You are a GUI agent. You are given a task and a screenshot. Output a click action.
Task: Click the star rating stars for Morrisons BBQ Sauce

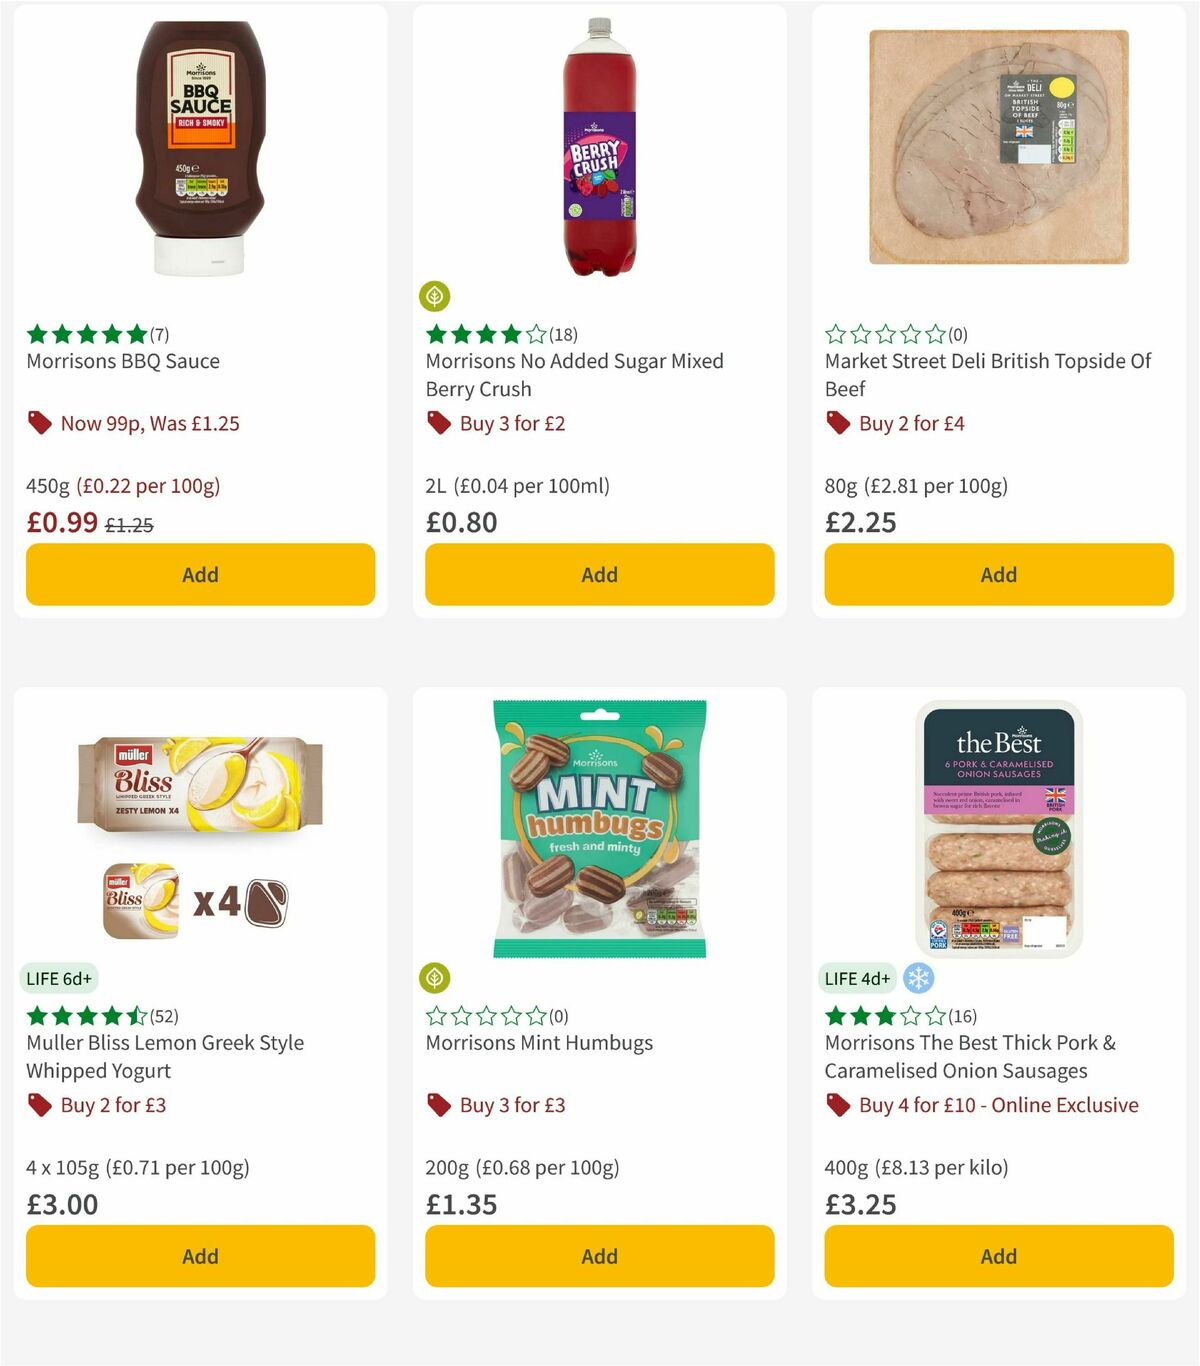pos(85,334)
